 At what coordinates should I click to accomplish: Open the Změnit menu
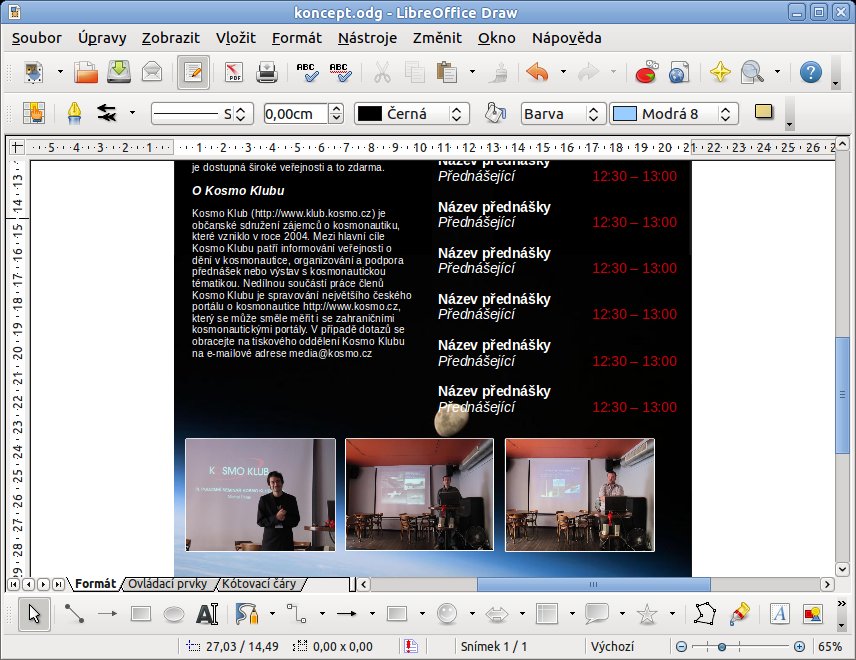(x=437, y=38)
